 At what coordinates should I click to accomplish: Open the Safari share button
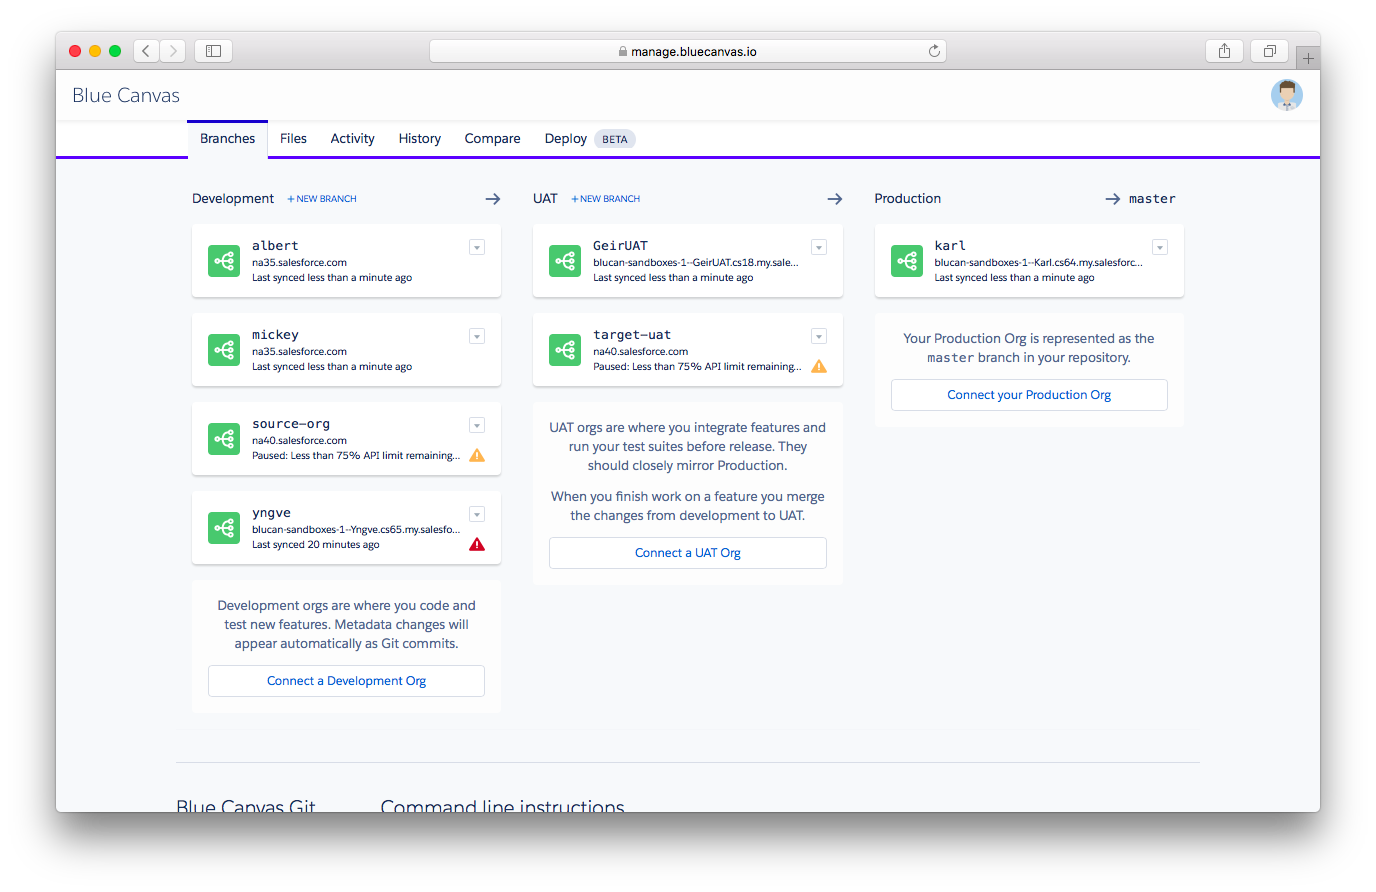click(x=1224, y=51)
